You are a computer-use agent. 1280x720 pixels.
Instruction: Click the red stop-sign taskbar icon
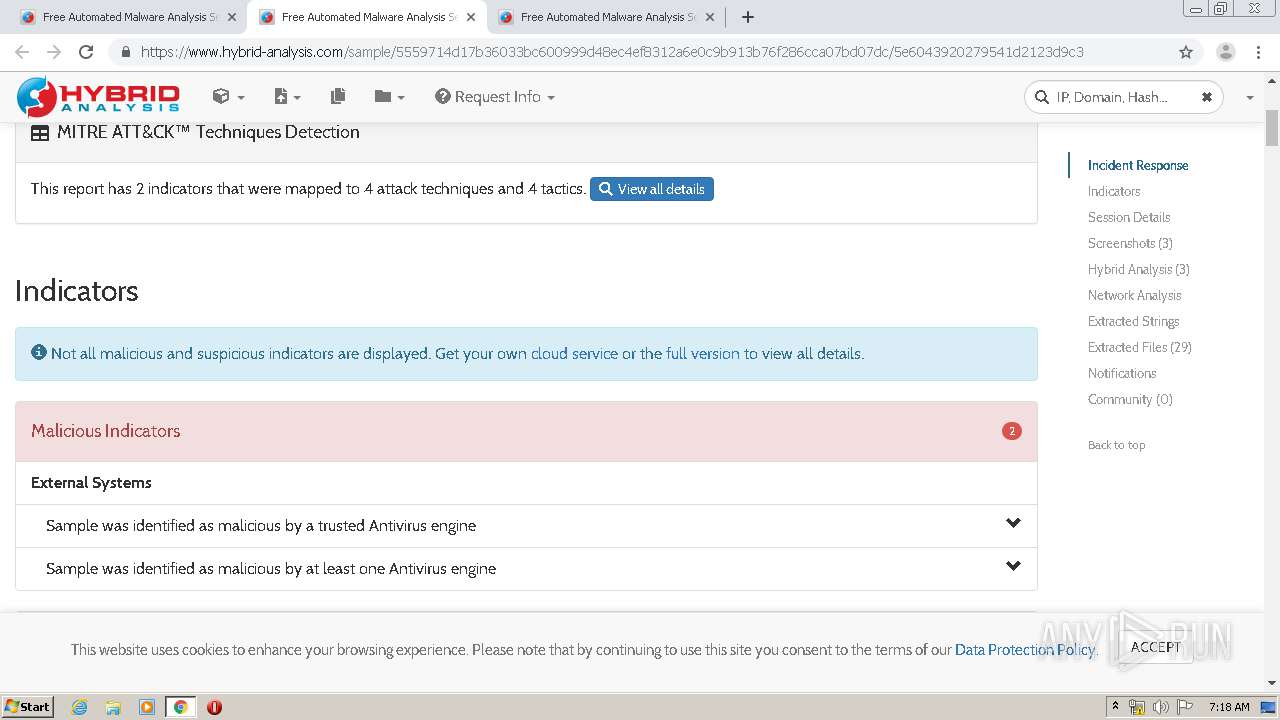214,707
